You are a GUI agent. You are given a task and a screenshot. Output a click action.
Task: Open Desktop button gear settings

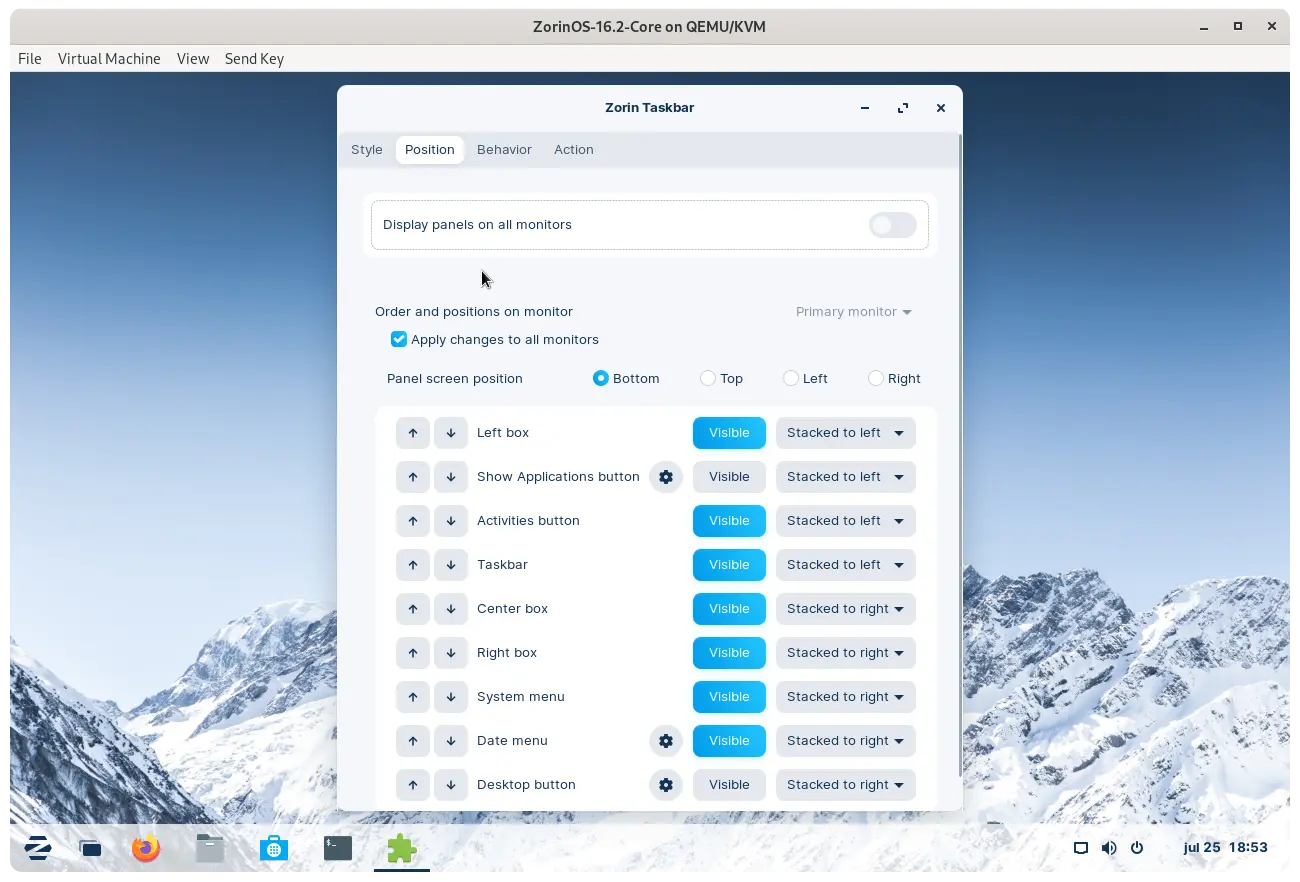[666, 785]
